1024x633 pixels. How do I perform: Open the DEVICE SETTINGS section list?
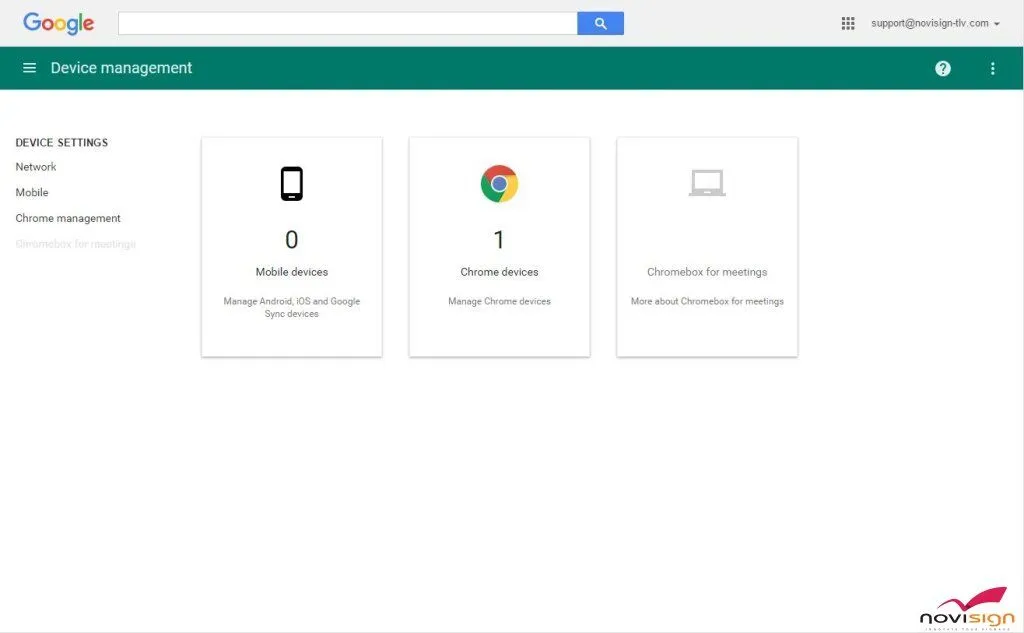tap(61, 142)
